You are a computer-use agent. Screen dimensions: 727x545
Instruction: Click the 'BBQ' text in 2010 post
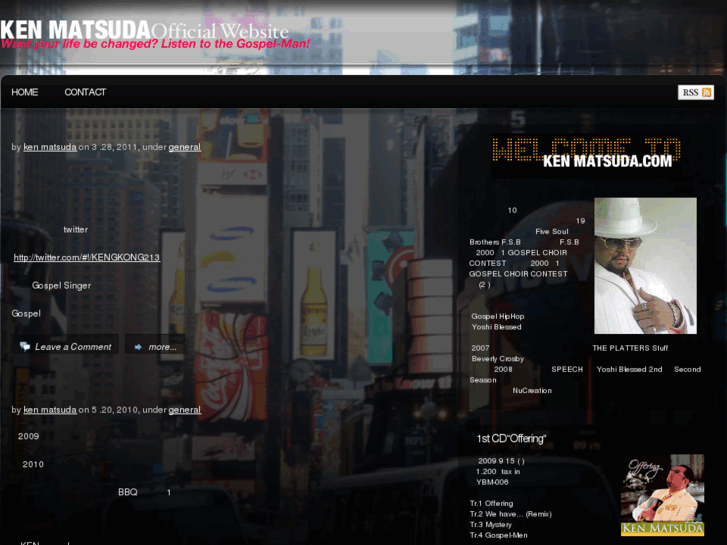click(x=128, y=492)
